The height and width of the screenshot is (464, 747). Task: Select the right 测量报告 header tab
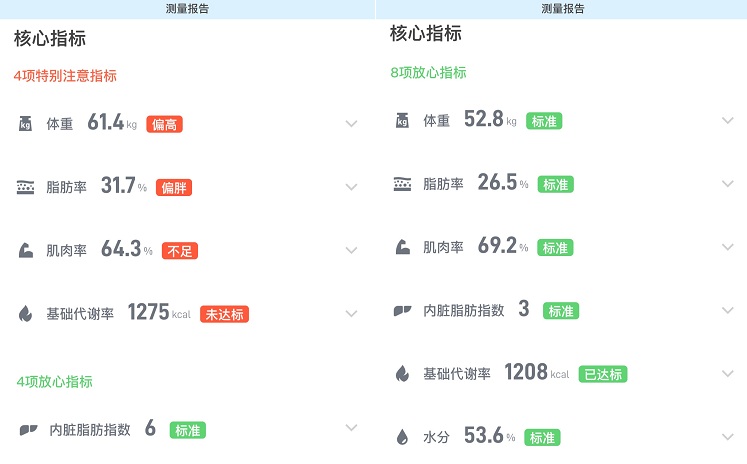[x=562, y=9]
